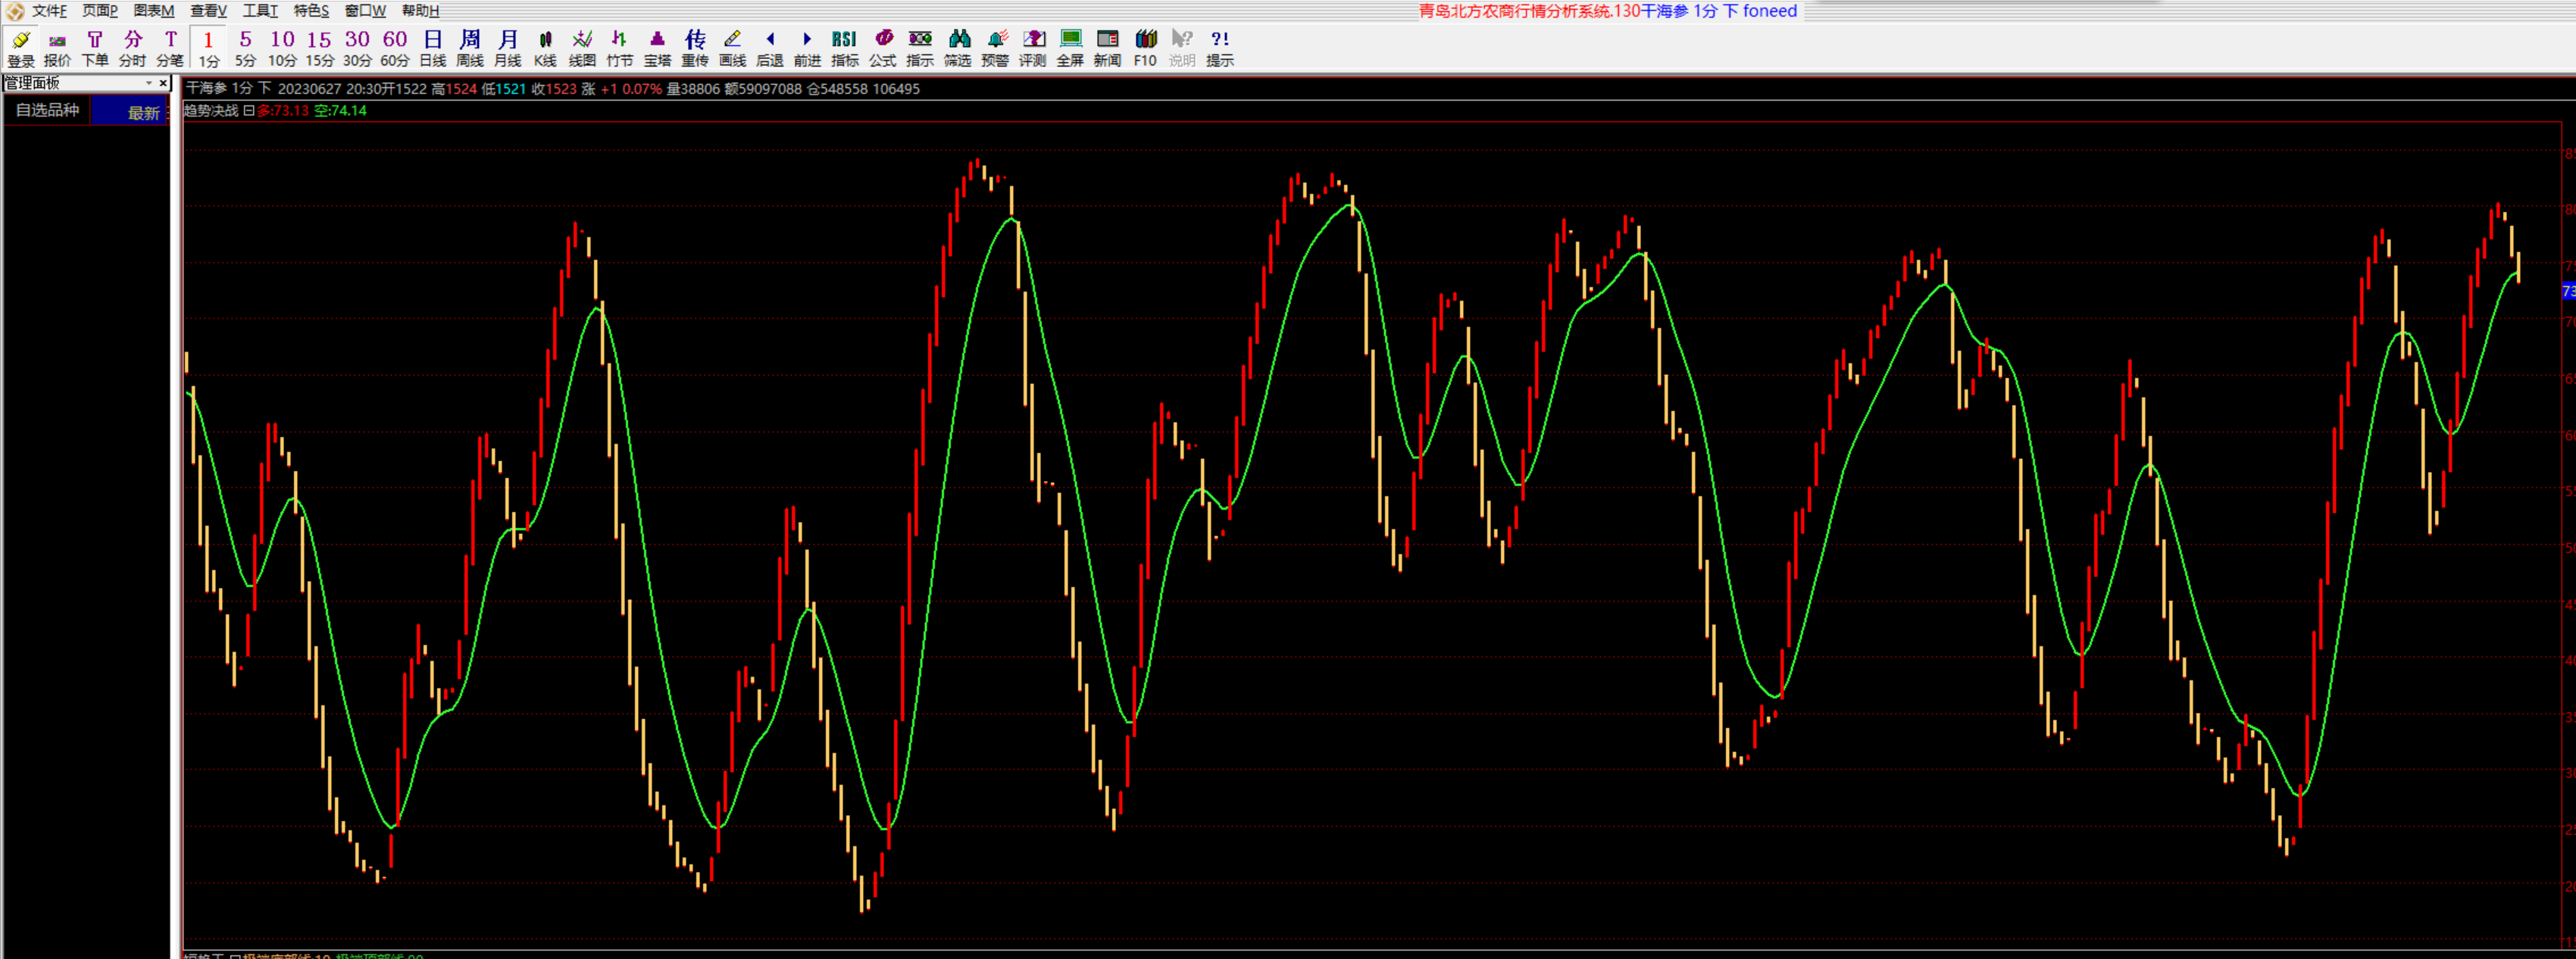Toggle 全屏 full screen mode

(1070, 48)
